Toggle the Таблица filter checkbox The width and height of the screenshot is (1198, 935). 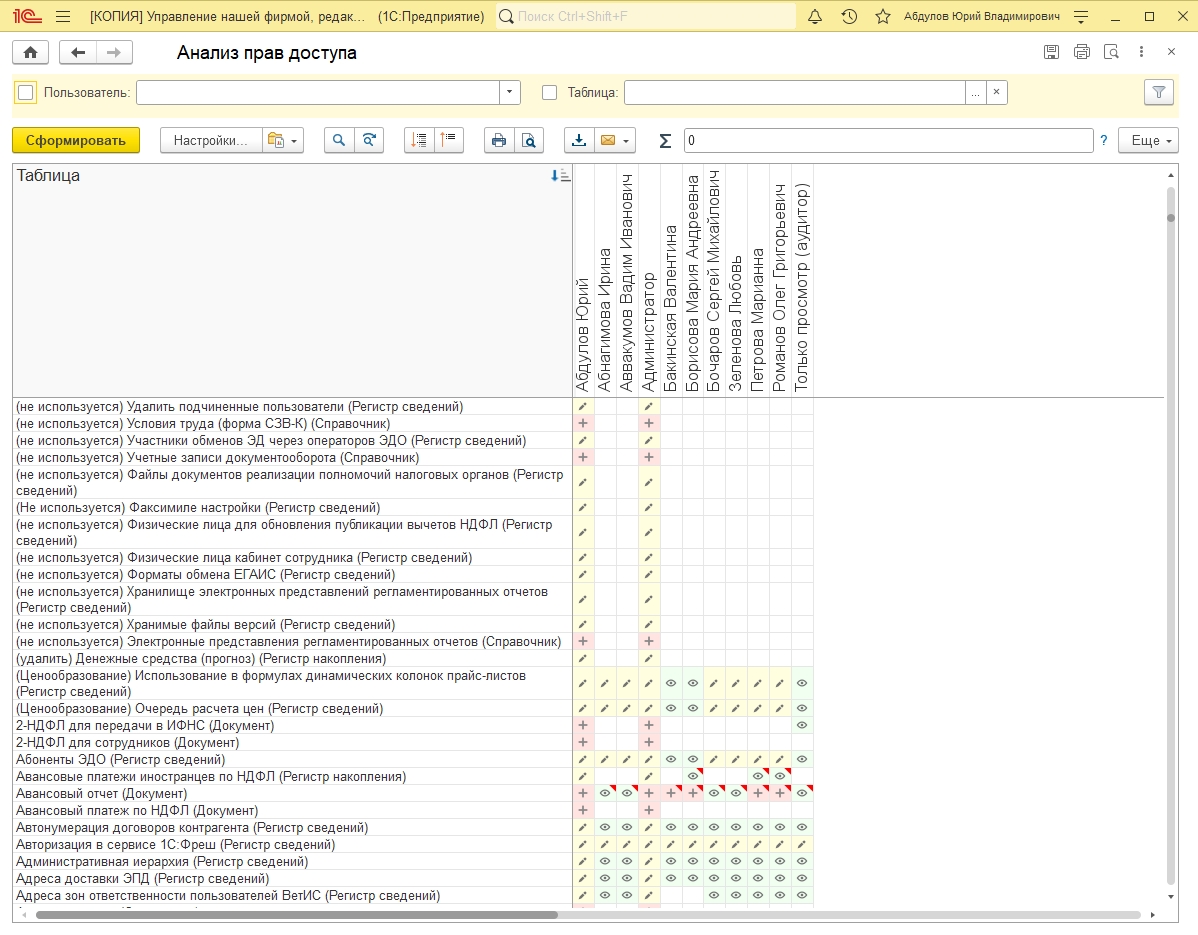click(549, 92)
